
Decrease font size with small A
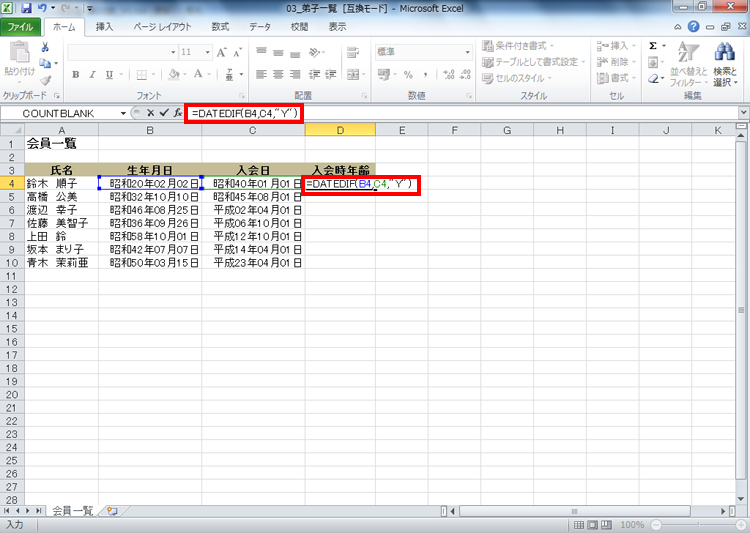(x=238, y=52)
